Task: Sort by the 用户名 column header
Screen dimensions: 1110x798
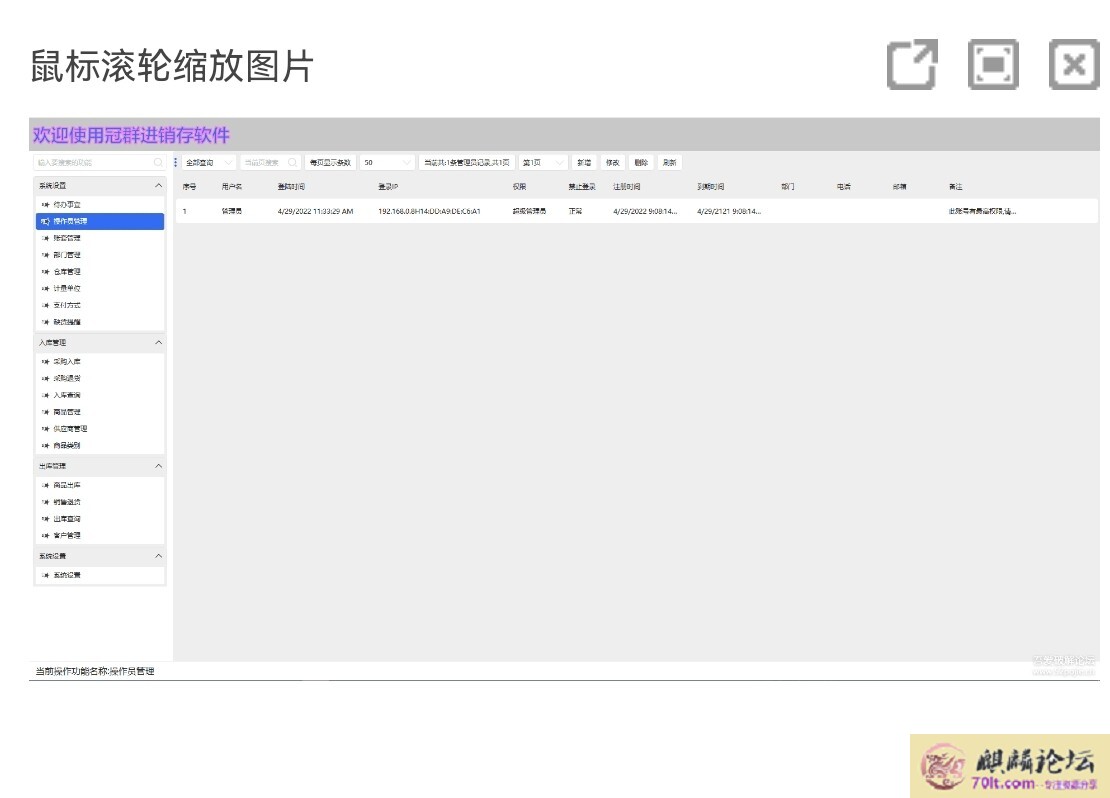Action: point(231,187)
